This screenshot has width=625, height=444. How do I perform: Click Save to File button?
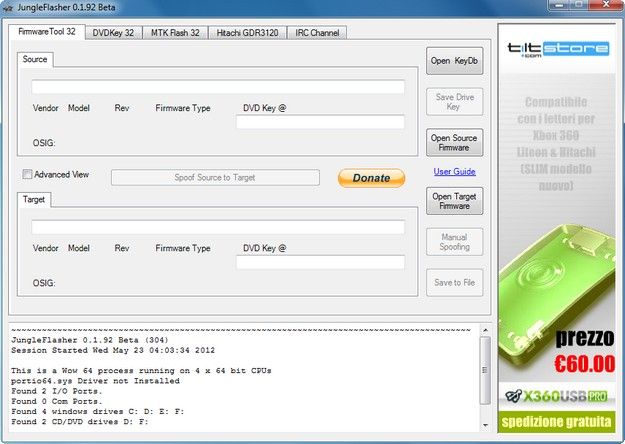coord(454,283)
